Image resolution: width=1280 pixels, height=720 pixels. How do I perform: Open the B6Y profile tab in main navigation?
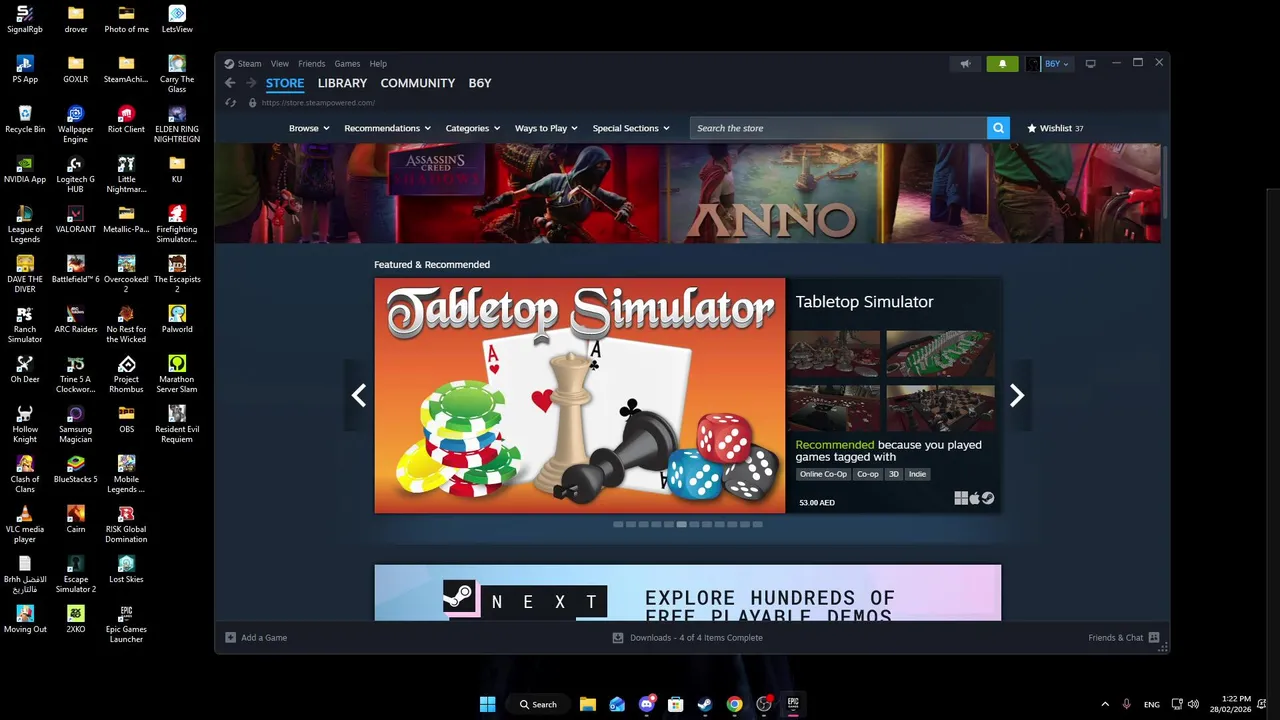[x=480, y=83]
